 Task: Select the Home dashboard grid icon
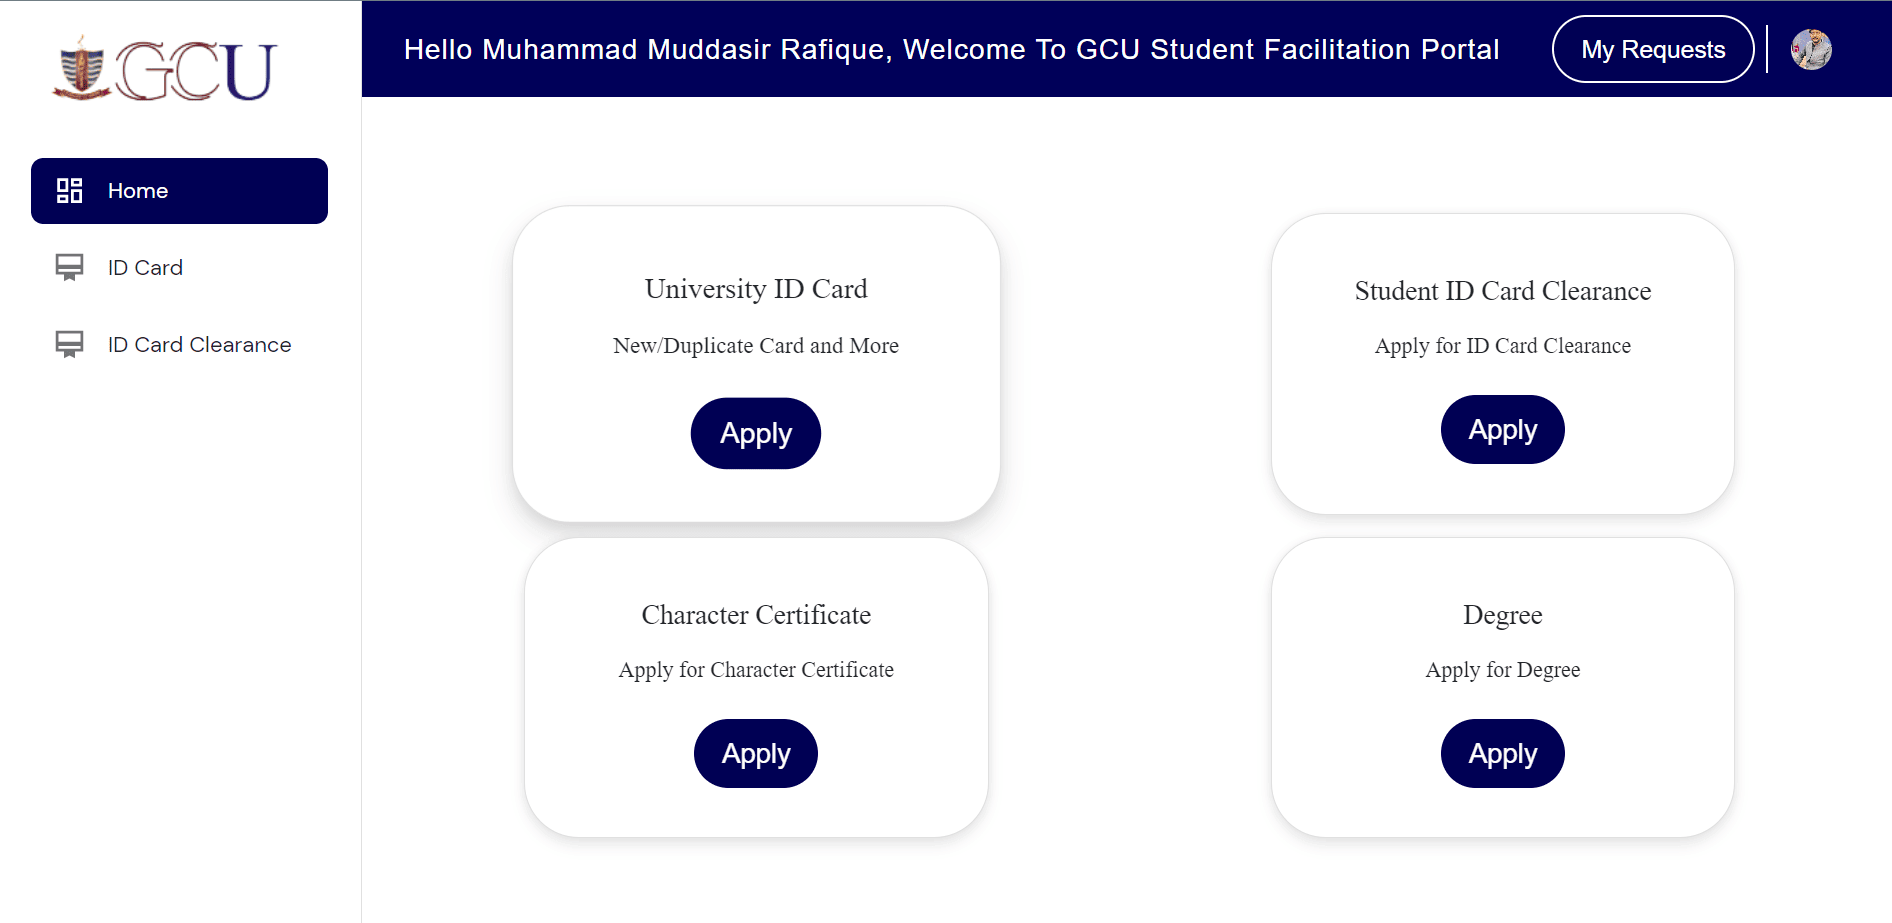68,190
